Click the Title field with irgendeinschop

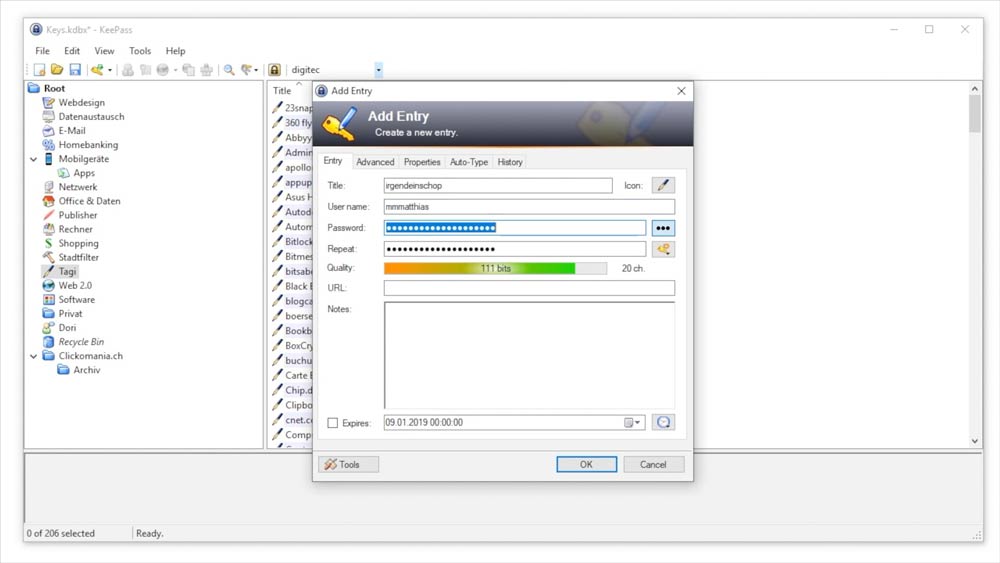pyautogui.click(x=498, y=186)
